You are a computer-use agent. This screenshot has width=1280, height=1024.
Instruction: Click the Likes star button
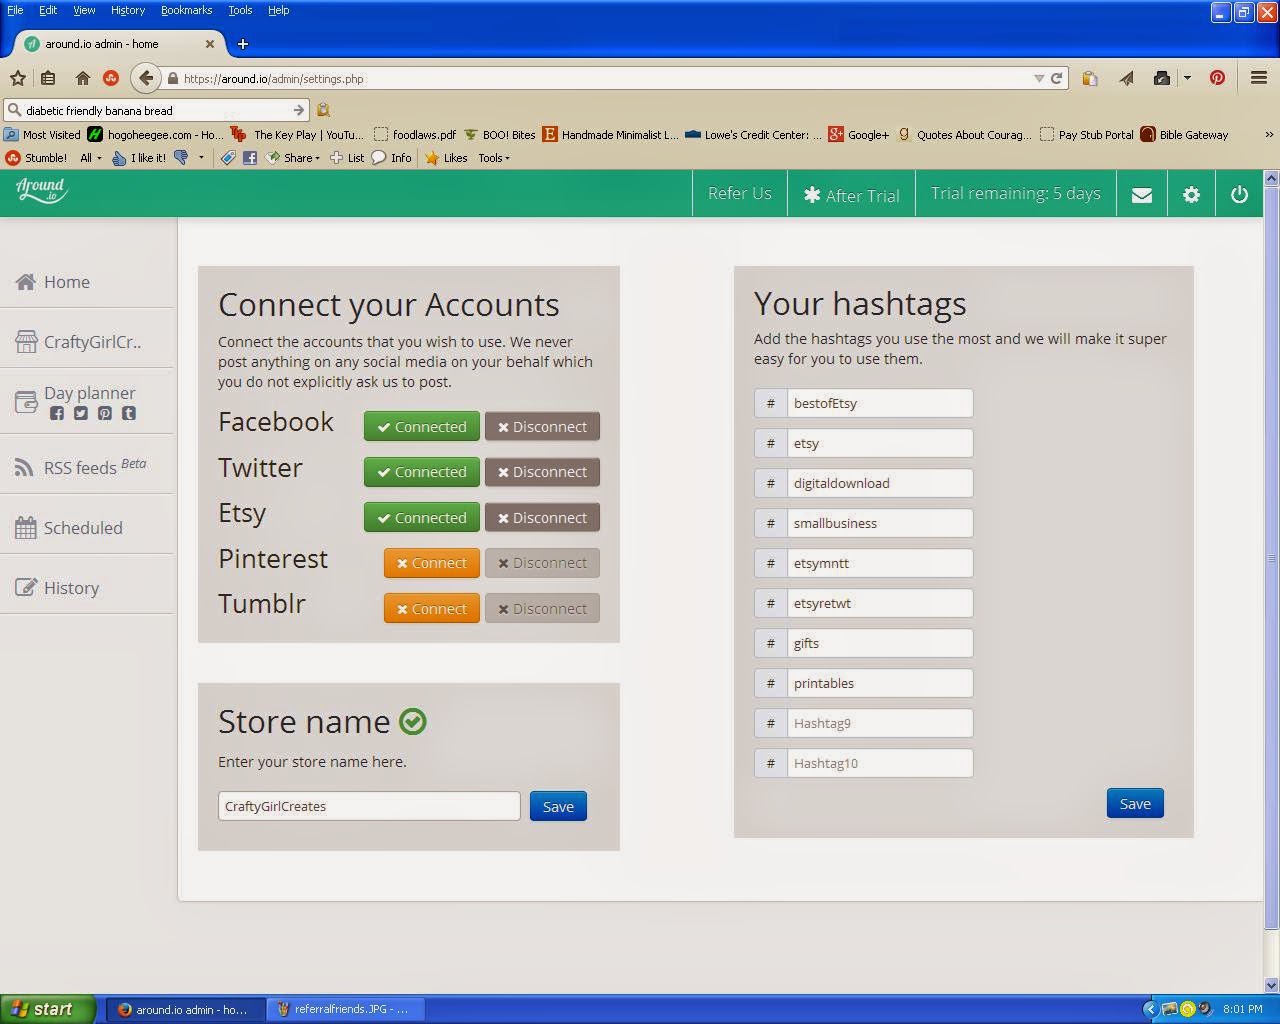(446, 157)
